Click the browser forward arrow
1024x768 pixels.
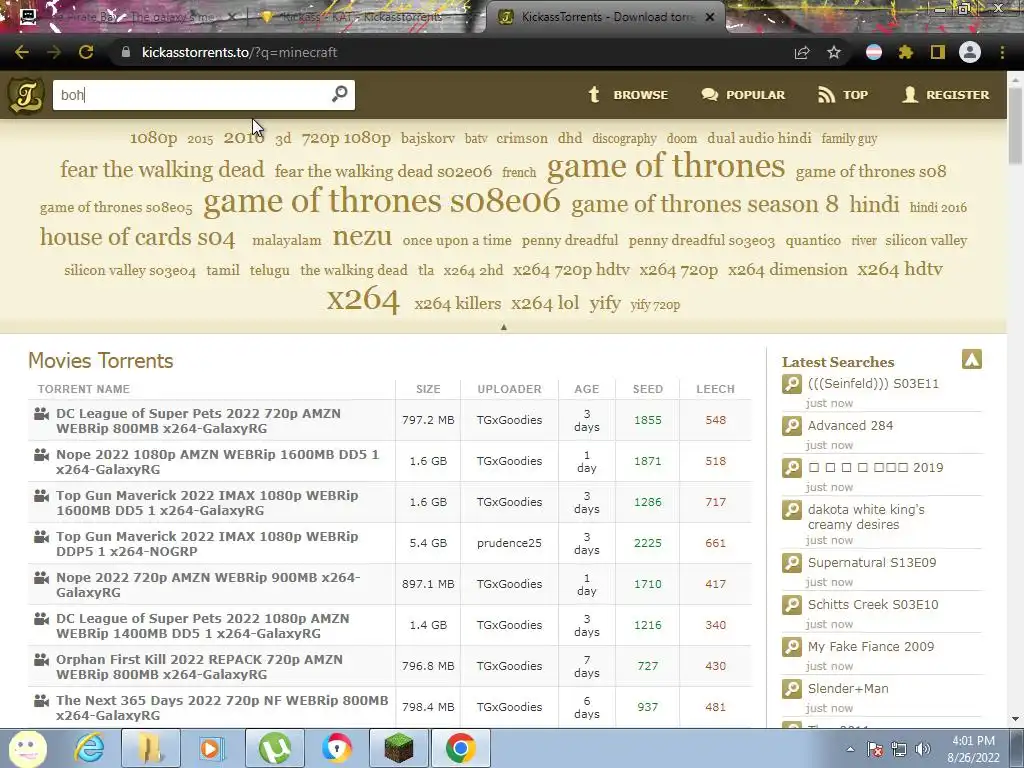pos(54,52)
